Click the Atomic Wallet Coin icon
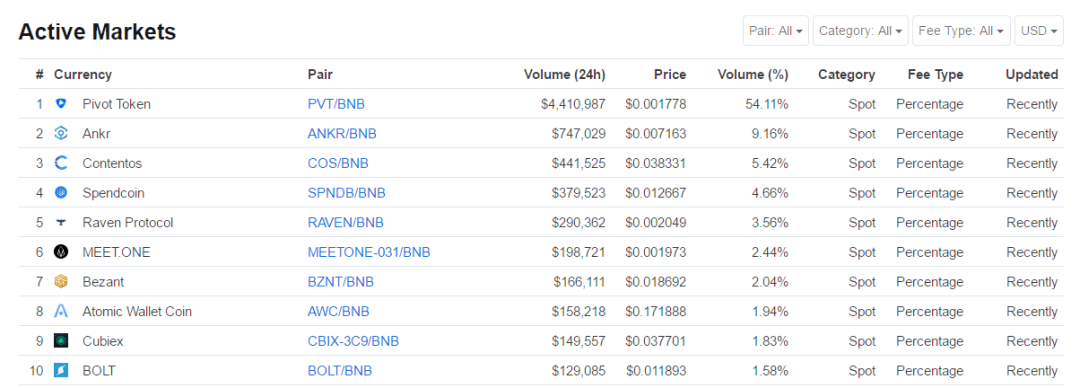The width and height of the screenshot is (1080, 388). [x=61, y=312]
